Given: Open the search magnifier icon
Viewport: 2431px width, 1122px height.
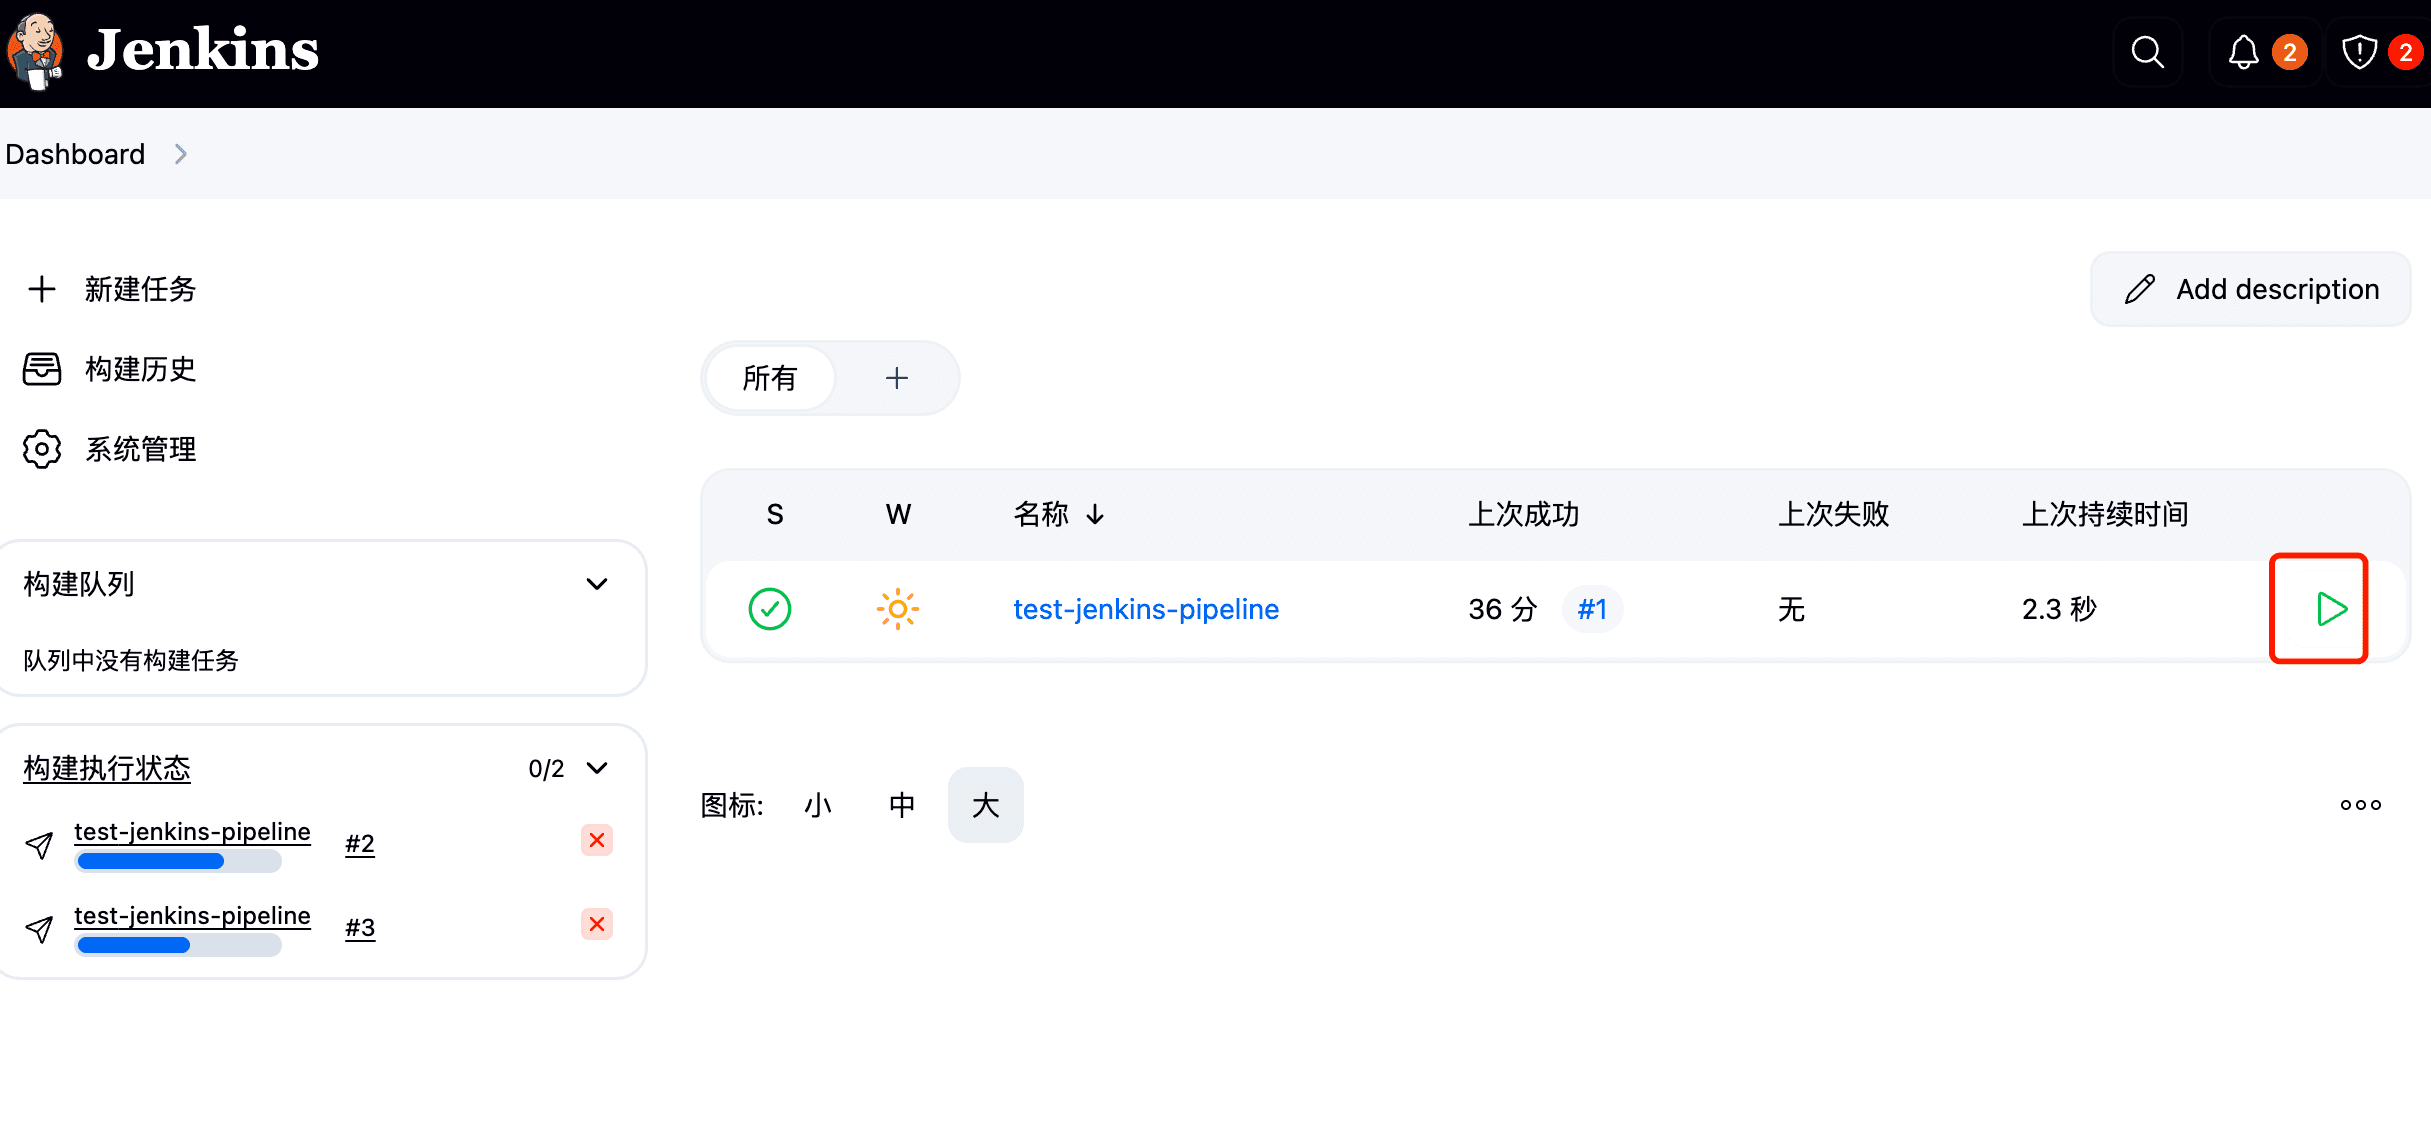Looking at the screenshot, I should 2147,52.
